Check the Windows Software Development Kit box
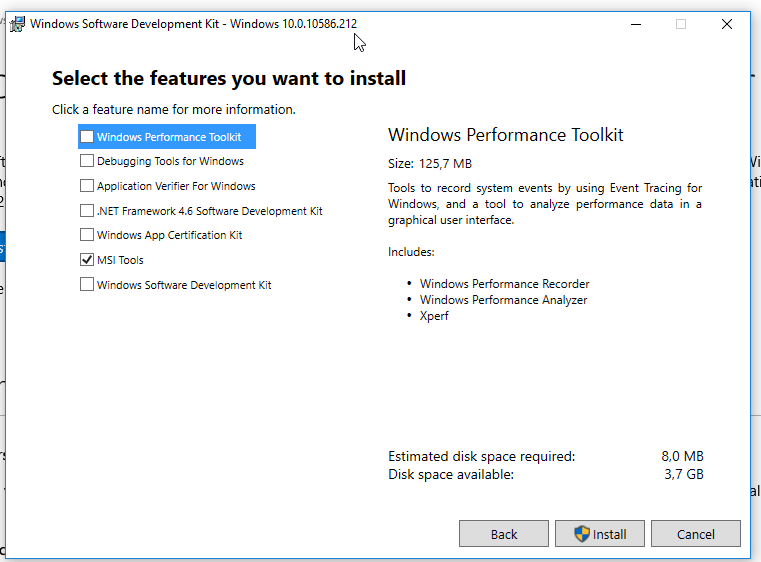This screenshot has width=761, height=562. 87,285
